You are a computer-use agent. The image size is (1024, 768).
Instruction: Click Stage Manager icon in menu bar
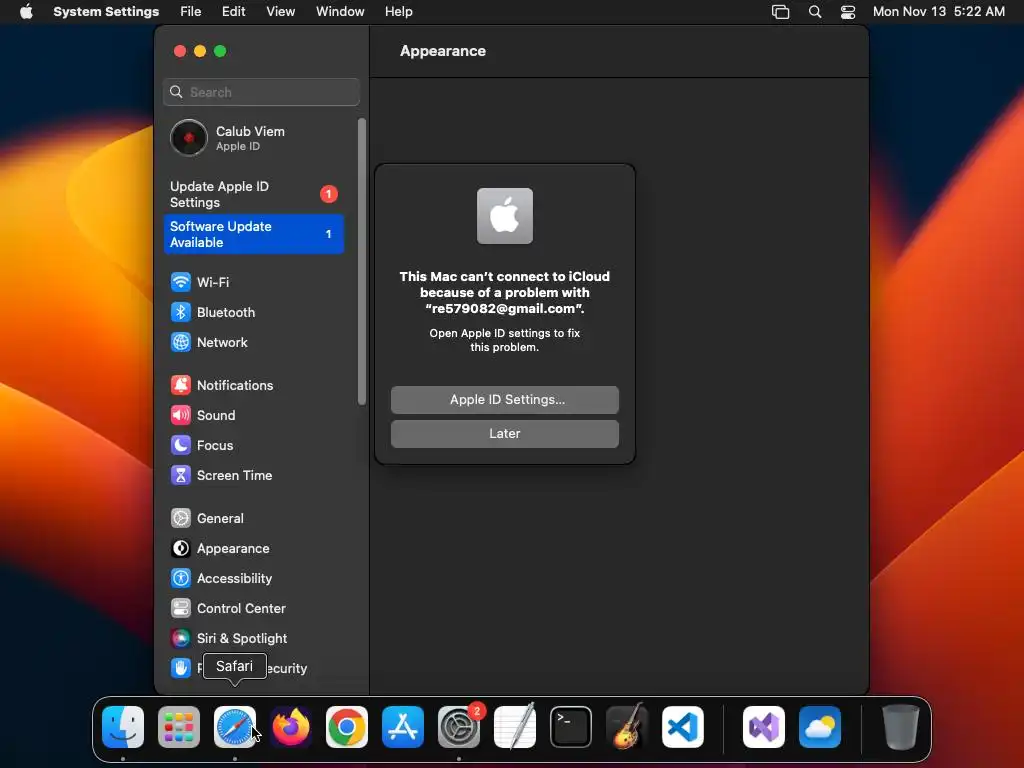(780, 12)
